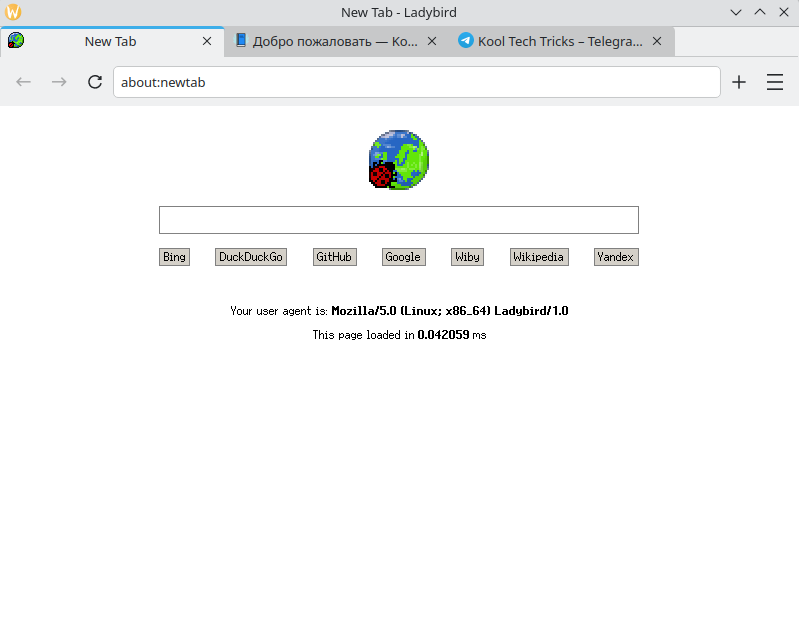Switch to the New Tab tab

[112, 41]
